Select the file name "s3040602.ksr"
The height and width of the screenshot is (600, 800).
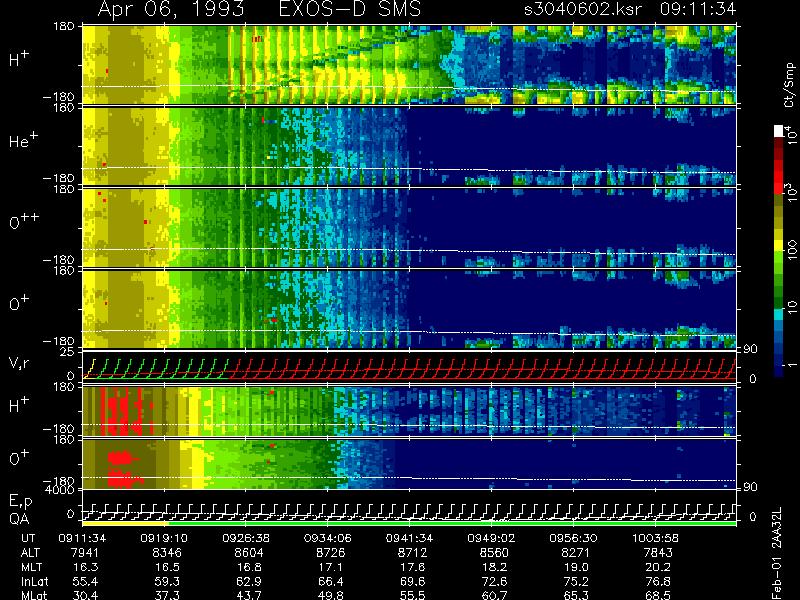(x=583, y=9)
